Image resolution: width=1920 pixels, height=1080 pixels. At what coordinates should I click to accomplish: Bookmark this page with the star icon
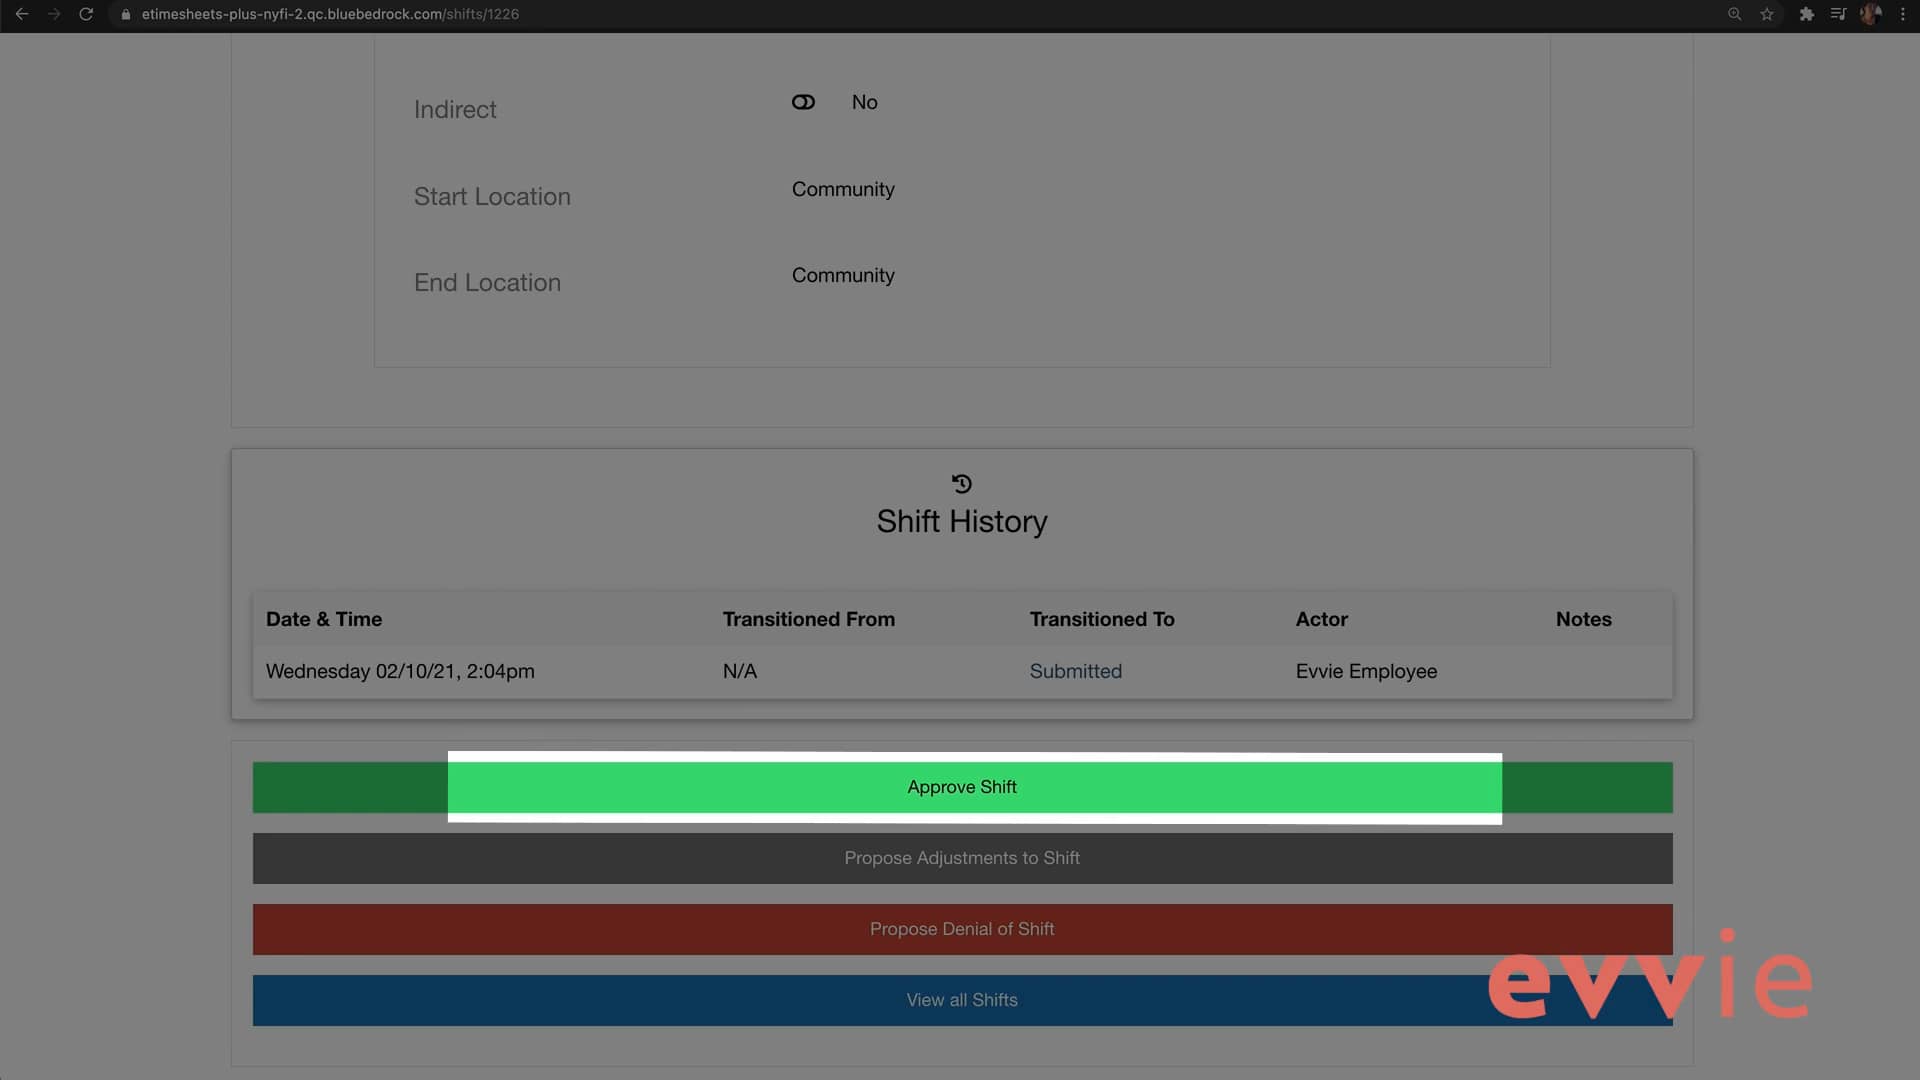click(1767, 14)
